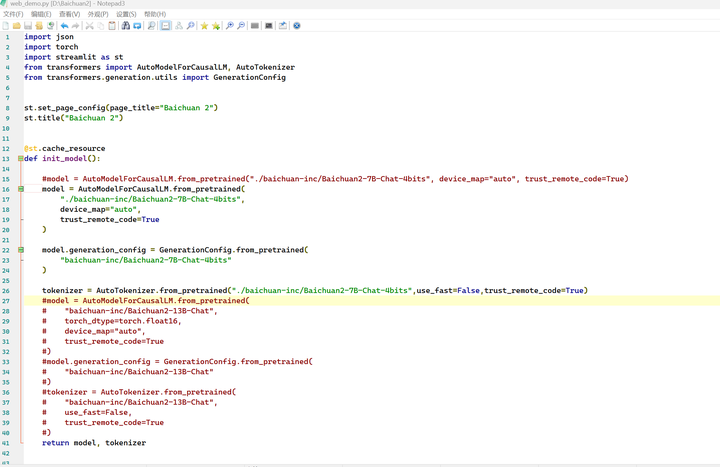Click the text 'import json'
The image size is (720, 467).
click(49, 37)
